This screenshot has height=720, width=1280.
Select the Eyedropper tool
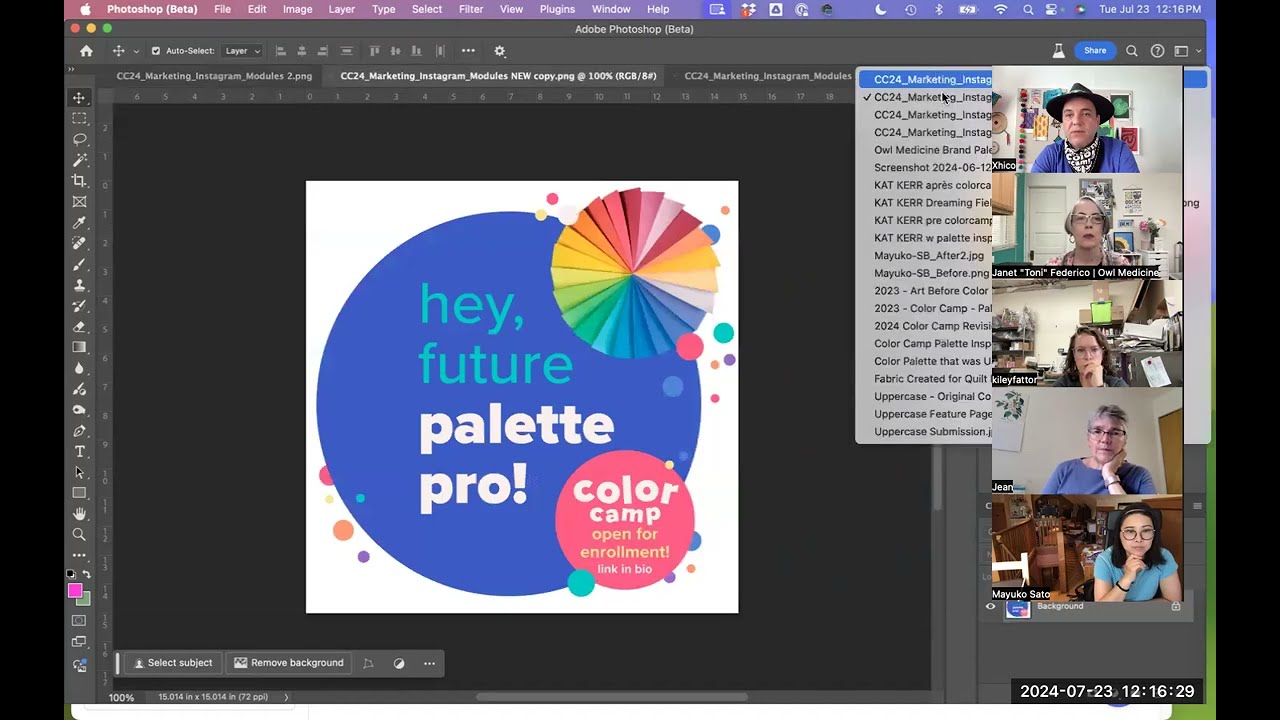(x=79, y=222)
